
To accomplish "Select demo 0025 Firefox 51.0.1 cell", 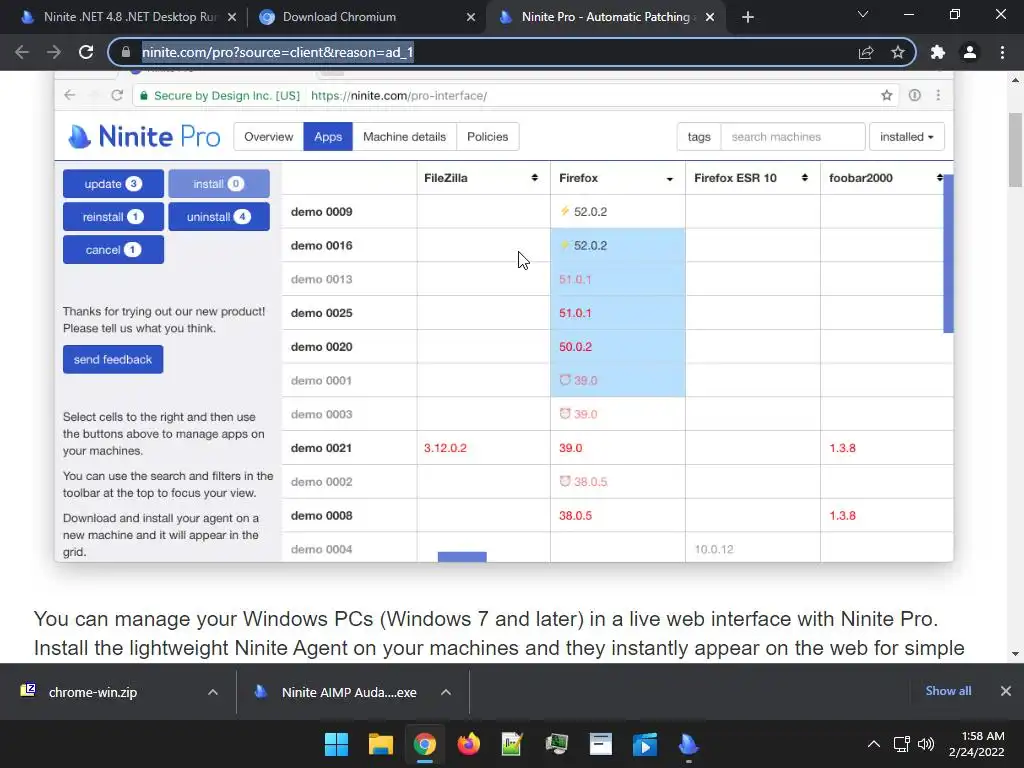I will [x=618, y=313].
